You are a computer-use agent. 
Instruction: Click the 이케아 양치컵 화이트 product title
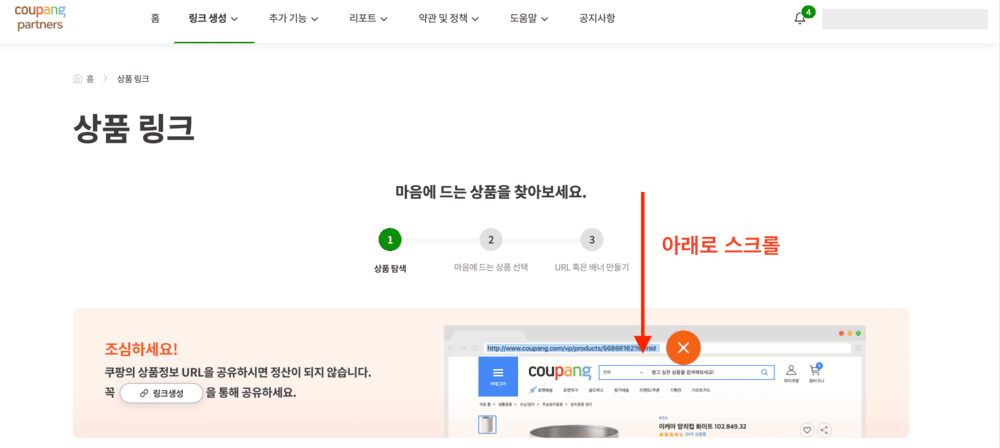[702, 426]
